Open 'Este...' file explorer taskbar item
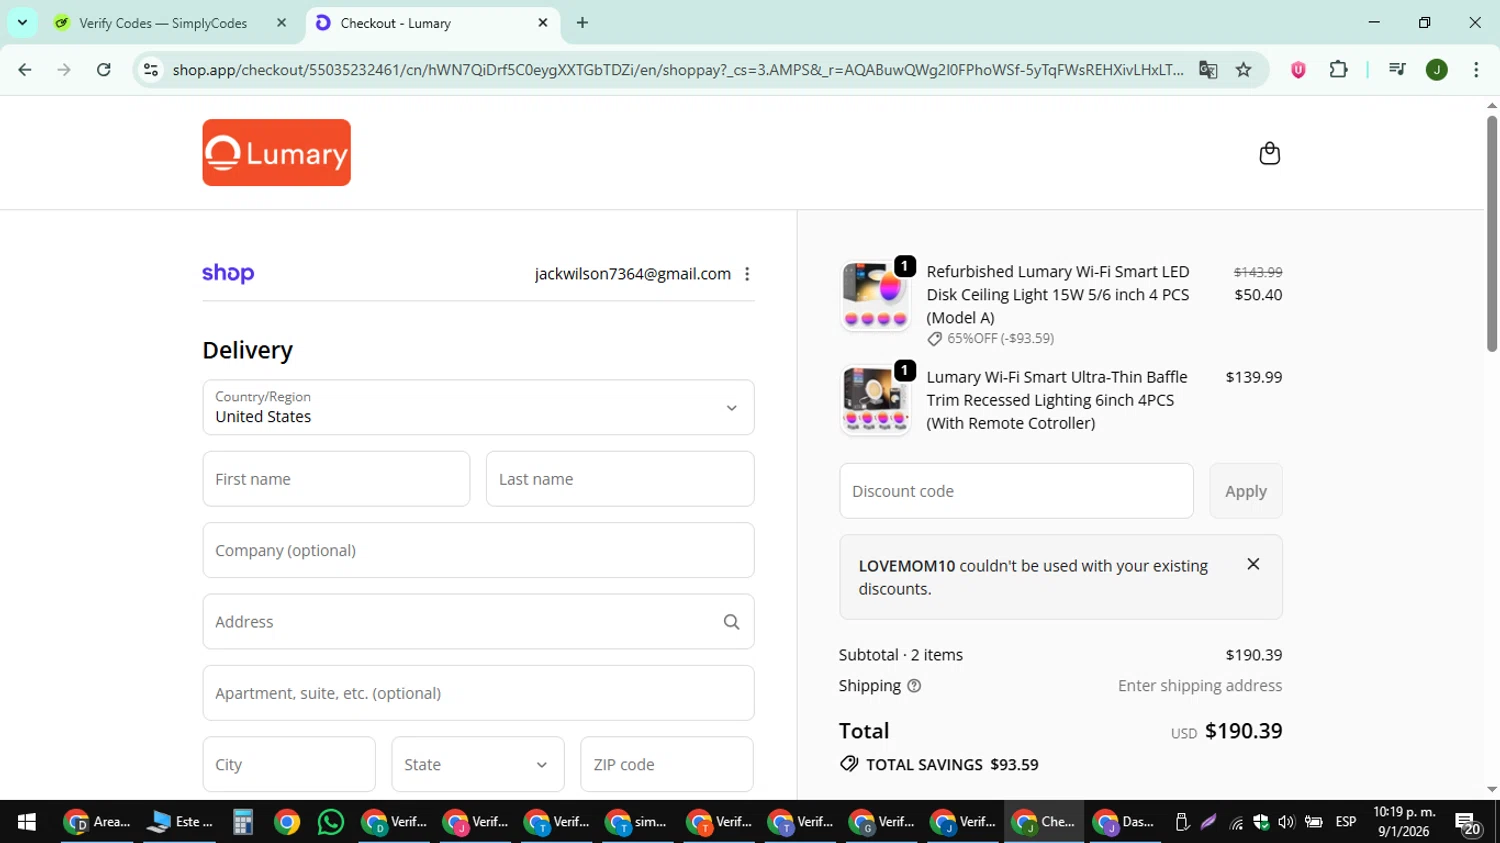1500x843 pixels. 179,822
